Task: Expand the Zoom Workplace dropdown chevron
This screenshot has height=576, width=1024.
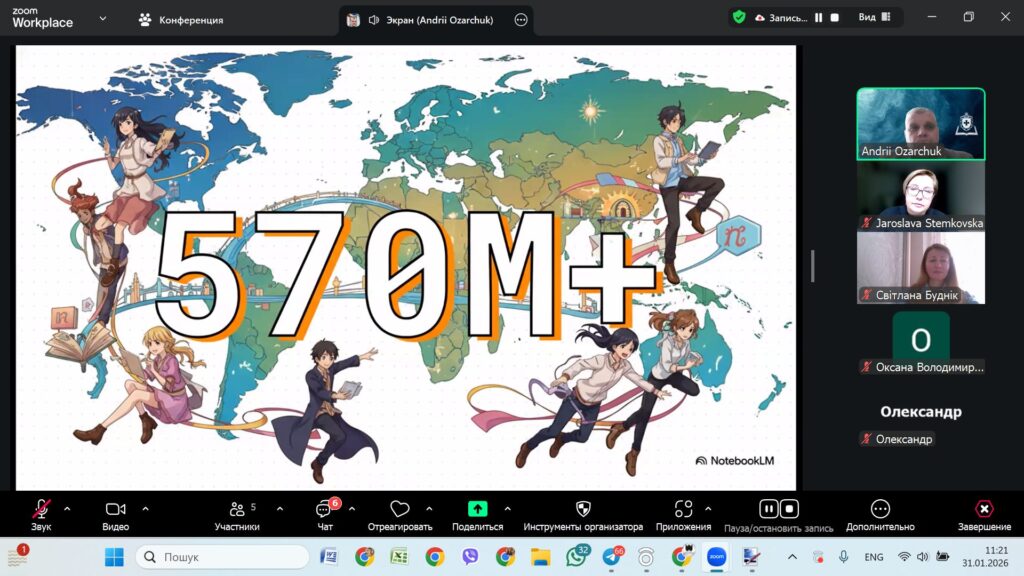Action: (x=102, y=18)
